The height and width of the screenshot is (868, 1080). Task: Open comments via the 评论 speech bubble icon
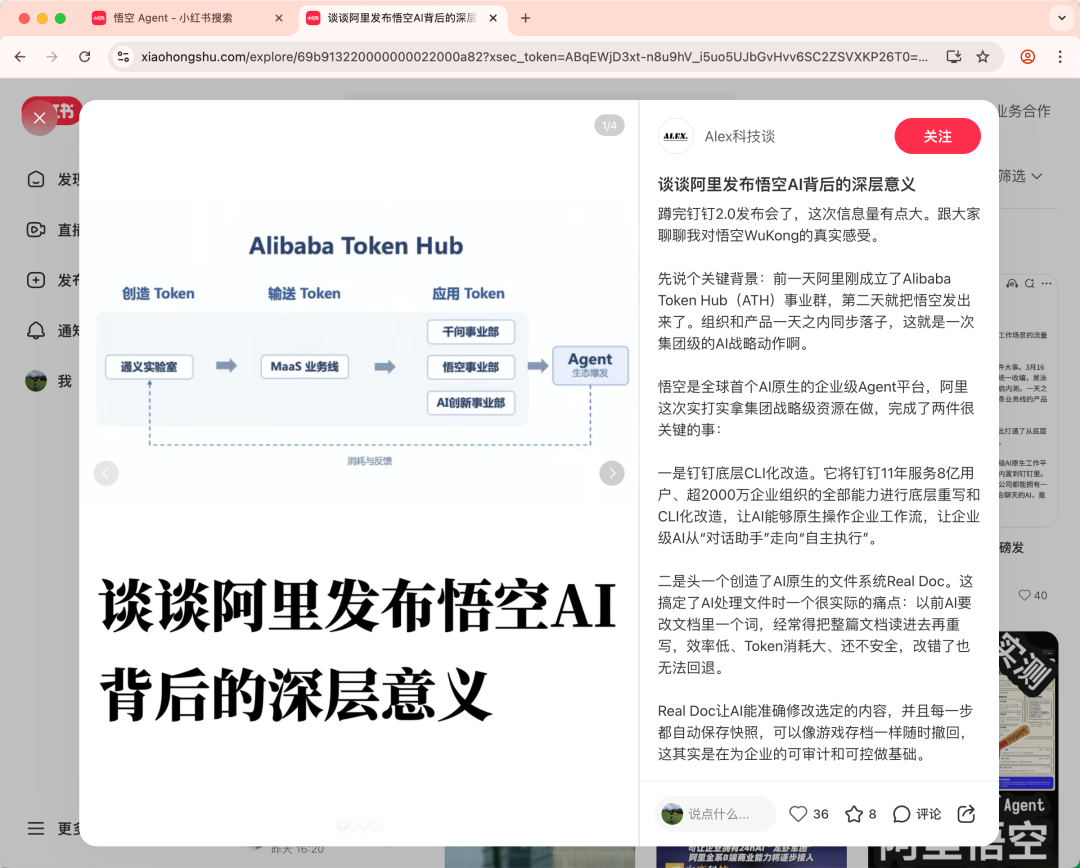click(903, 814)
